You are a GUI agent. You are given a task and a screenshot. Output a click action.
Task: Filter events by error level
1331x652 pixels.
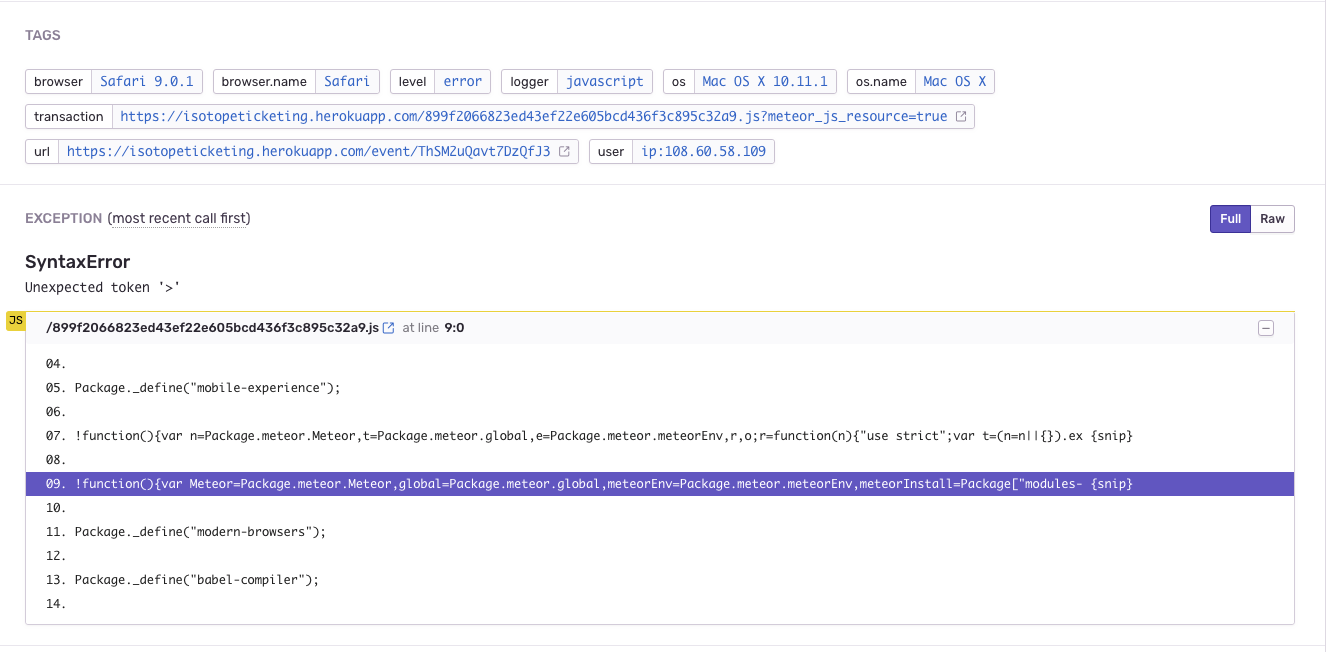tap(462, 81)
